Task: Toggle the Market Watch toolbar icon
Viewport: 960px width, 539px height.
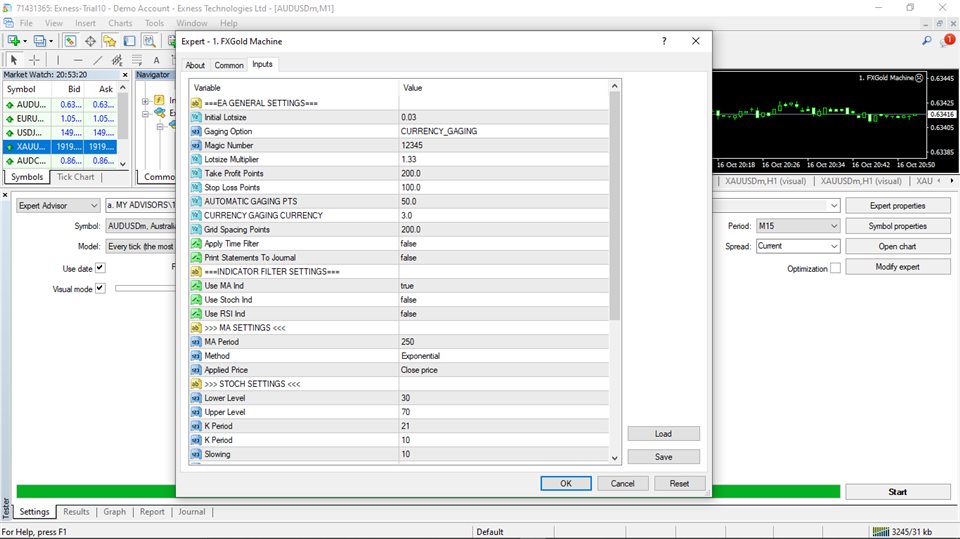Action: pyautogui.click(x=70, y=41)
